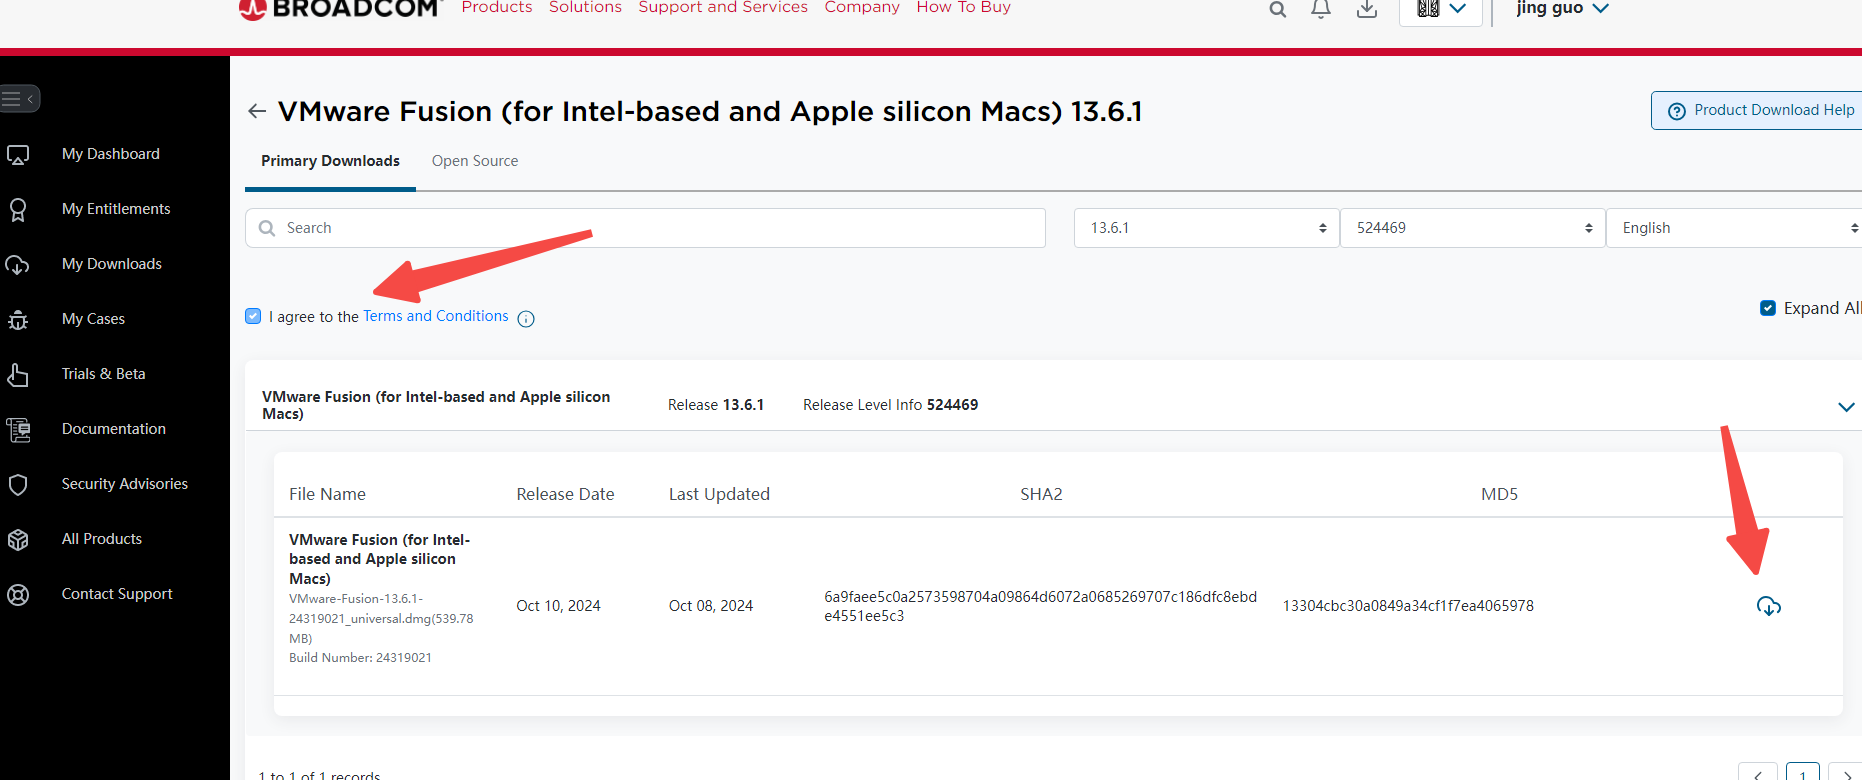Click the All Products cube icon
The image size is (1862, 780).
[18, 540]
